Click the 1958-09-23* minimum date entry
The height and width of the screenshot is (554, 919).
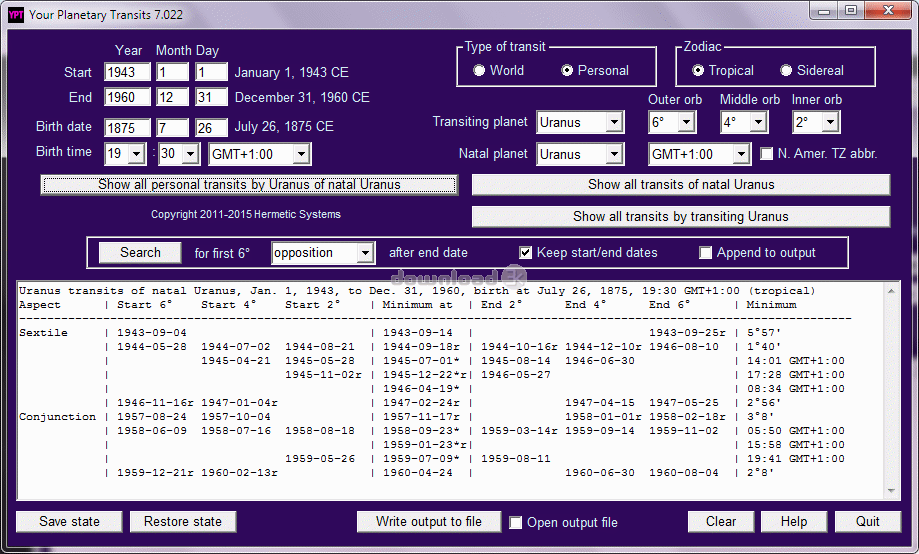point(421,430)
